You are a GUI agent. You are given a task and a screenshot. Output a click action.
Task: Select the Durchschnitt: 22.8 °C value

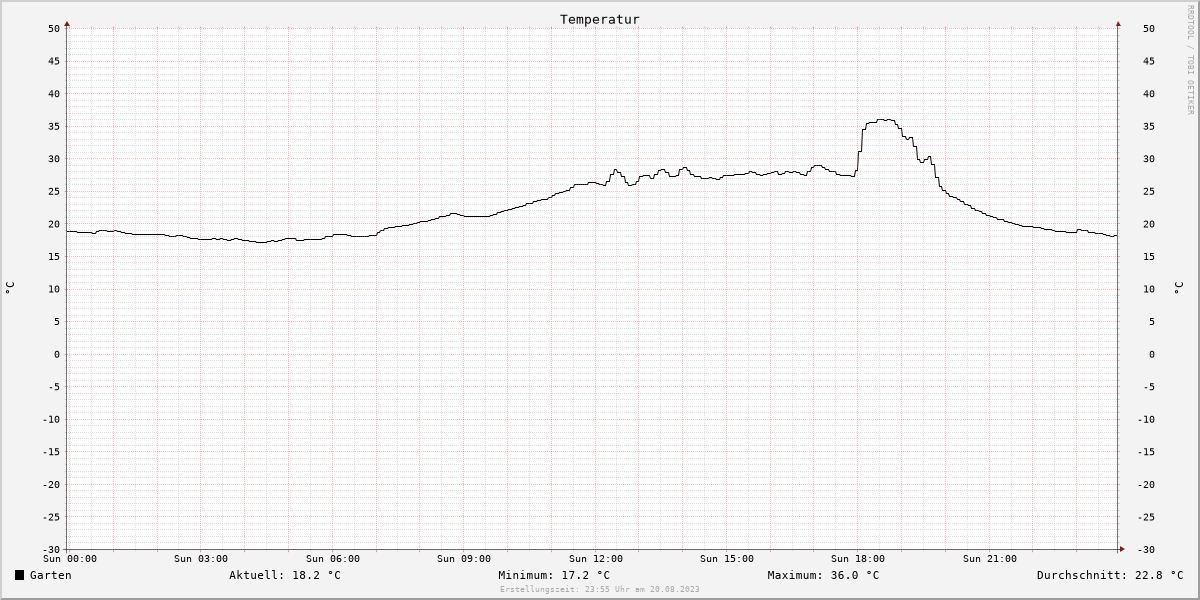(x=1110, y=575)
